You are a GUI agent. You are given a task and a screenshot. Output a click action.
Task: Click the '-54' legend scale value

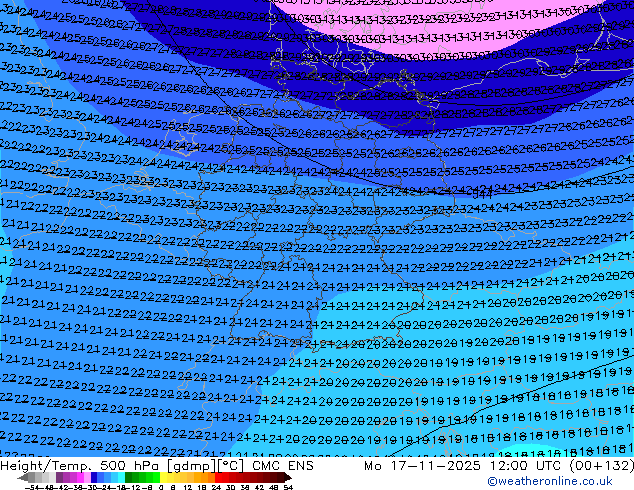[x=32, y=487]
